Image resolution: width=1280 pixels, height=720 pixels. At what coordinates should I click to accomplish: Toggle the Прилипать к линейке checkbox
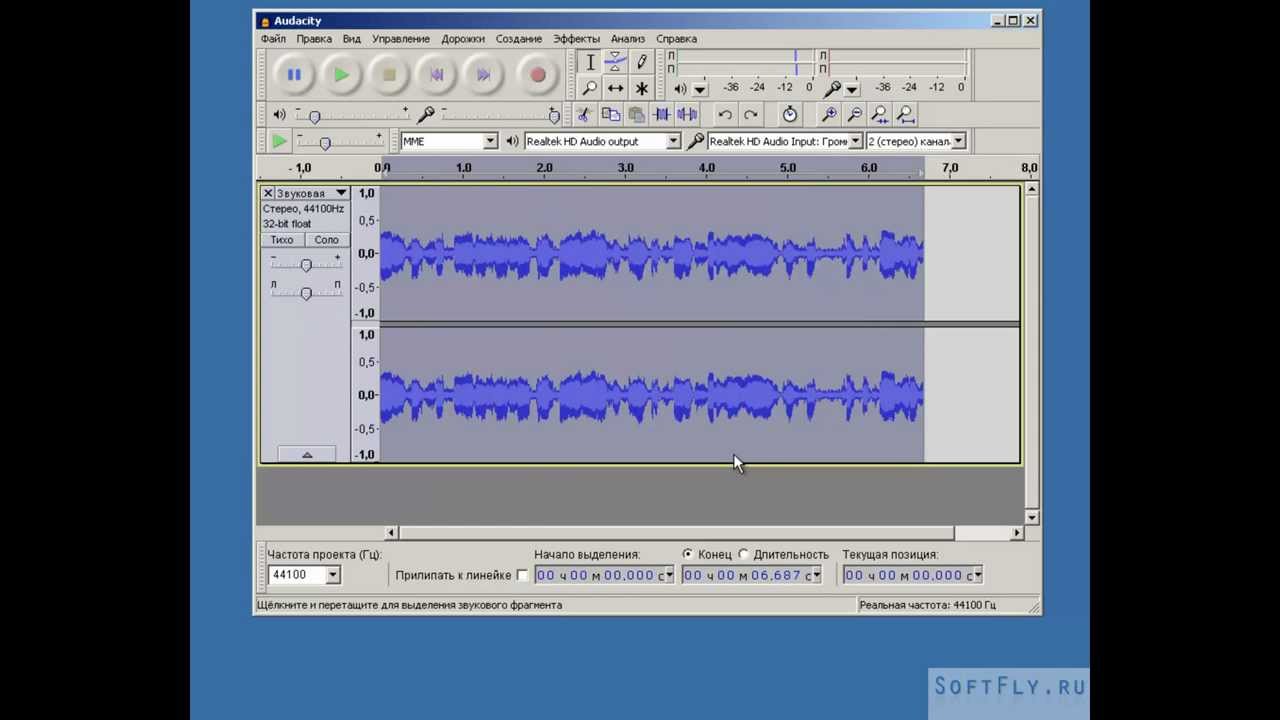(x=522, y=575)
